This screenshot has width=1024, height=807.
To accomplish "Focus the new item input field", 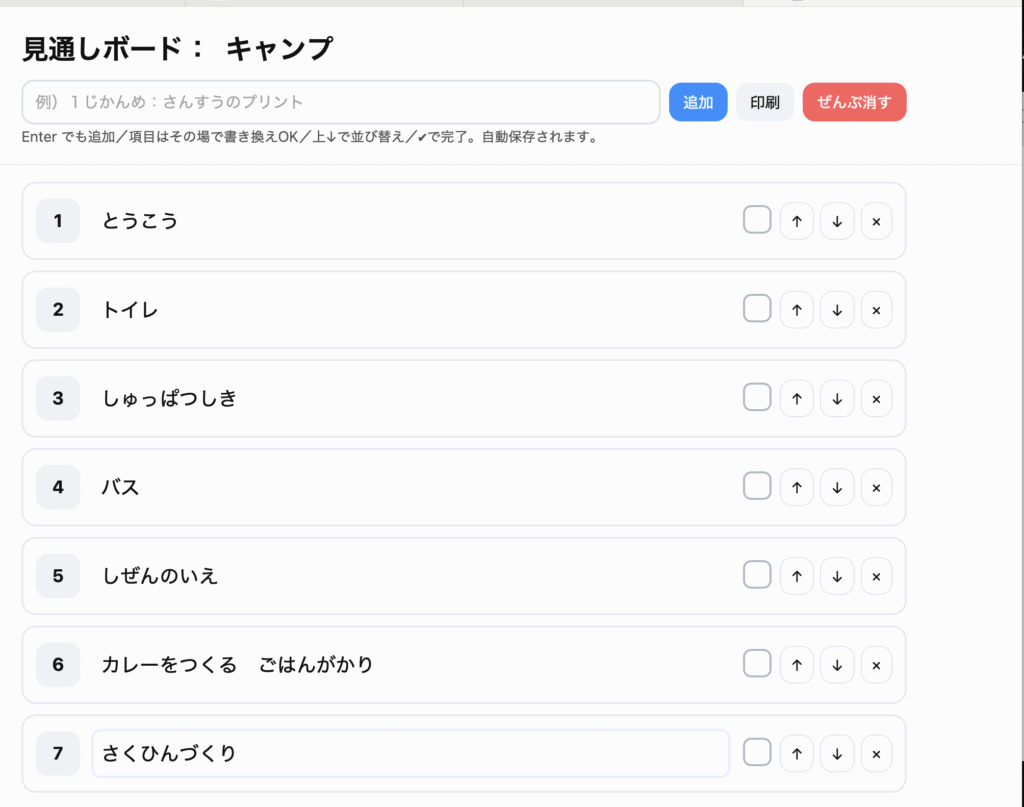I will pos(340,102).
